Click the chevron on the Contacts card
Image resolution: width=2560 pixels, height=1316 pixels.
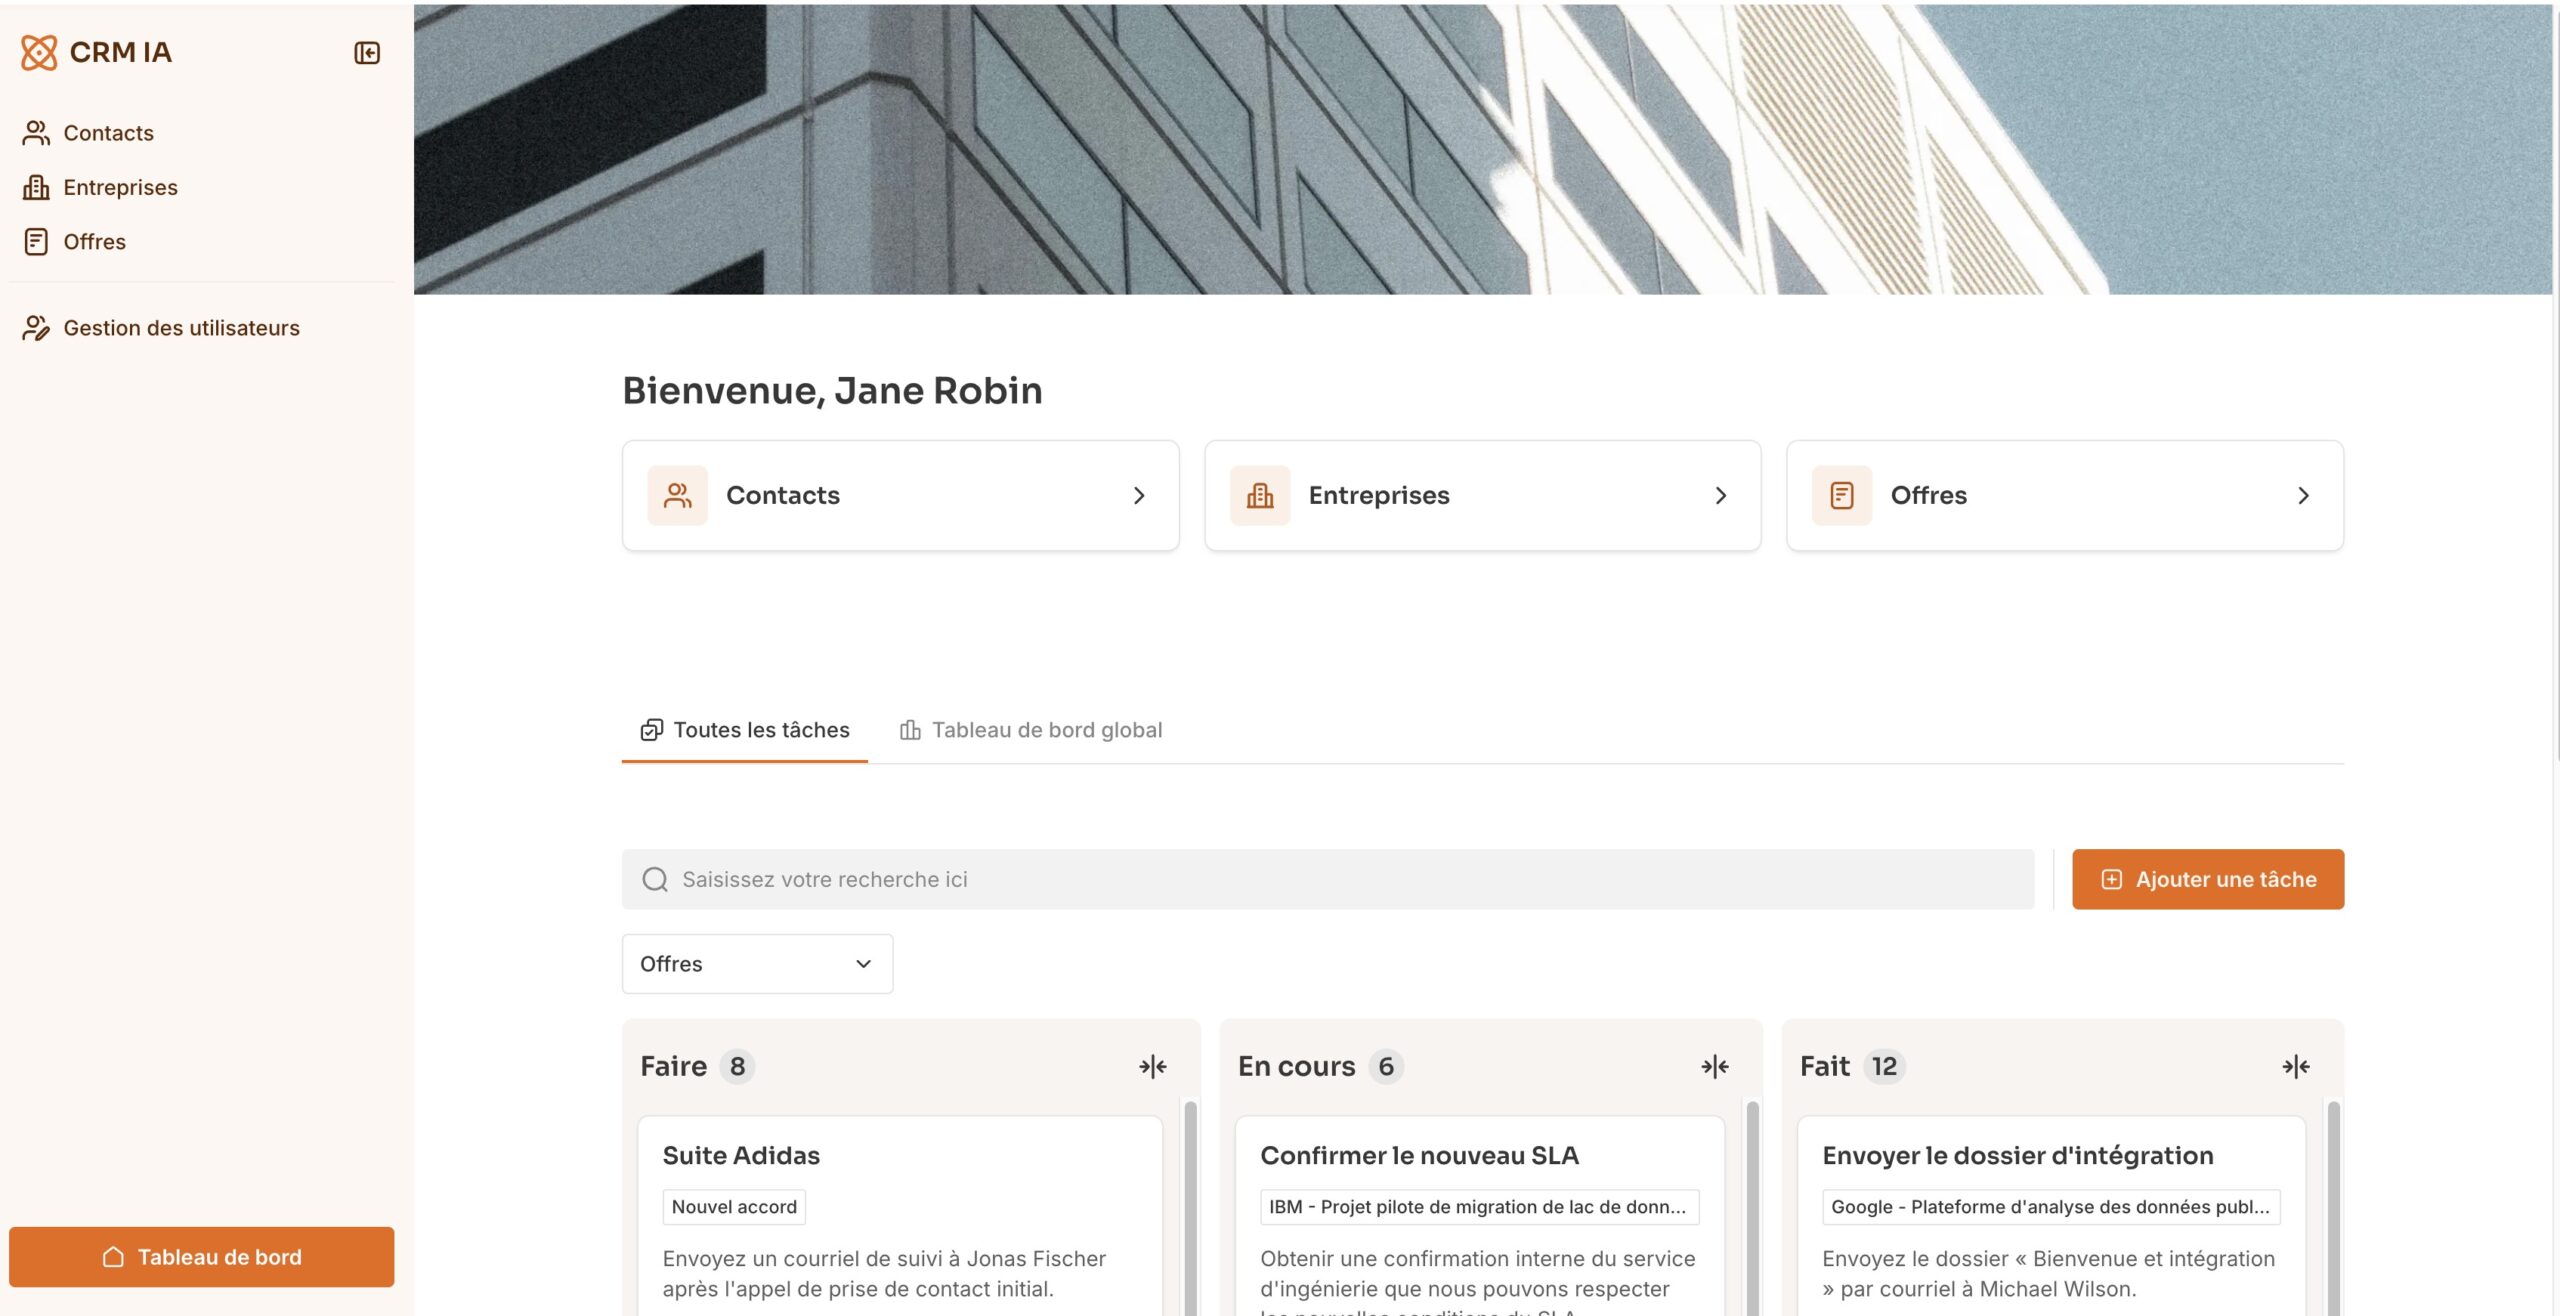coord(1138,496)
